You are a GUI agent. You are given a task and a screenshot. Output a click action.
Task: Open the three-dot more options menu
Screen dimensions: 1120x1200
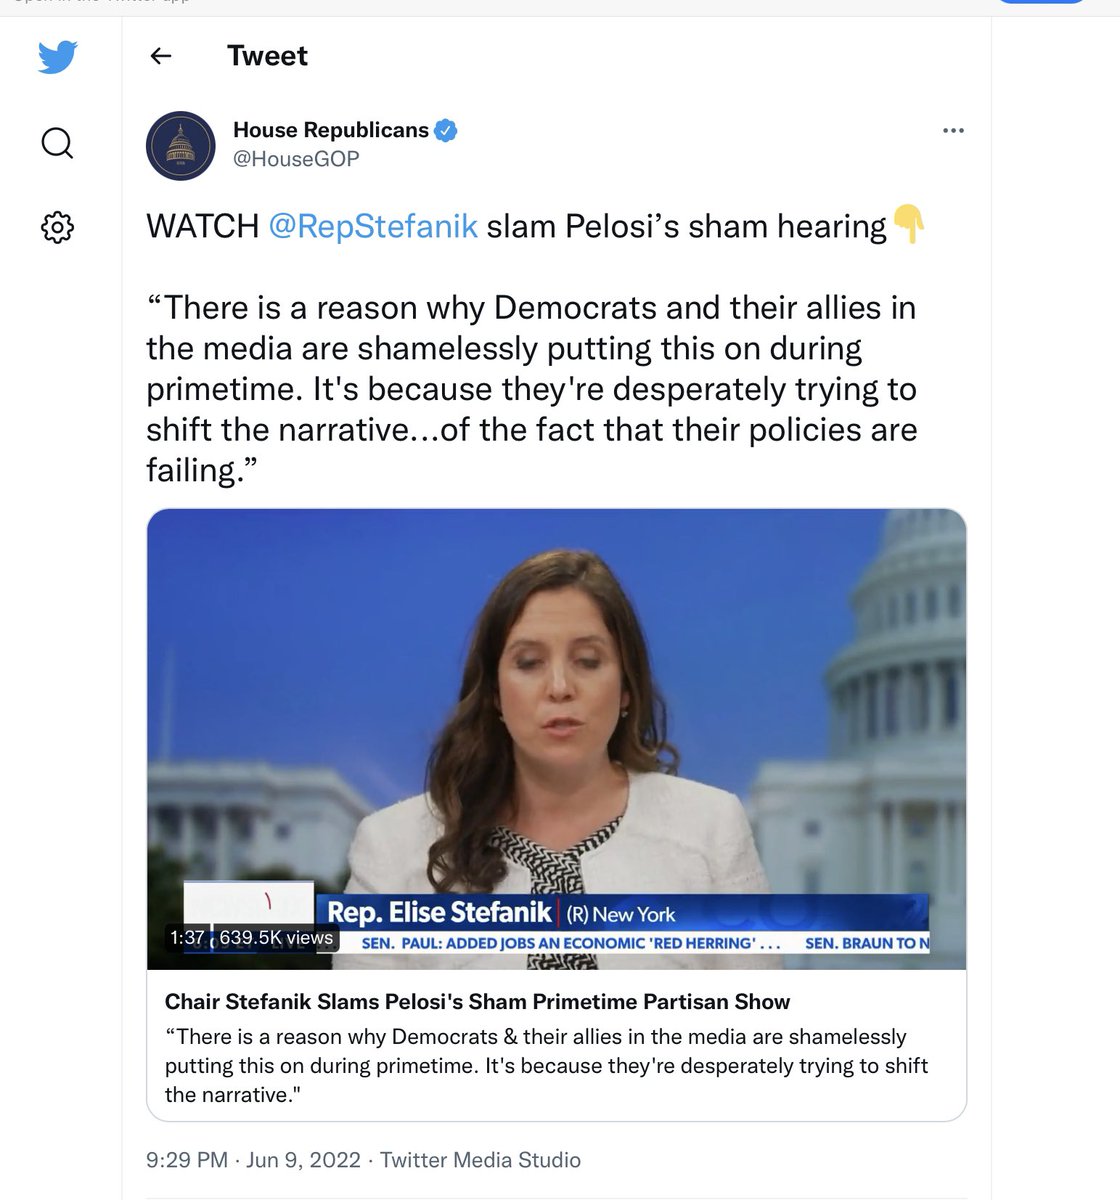point(953,130)
